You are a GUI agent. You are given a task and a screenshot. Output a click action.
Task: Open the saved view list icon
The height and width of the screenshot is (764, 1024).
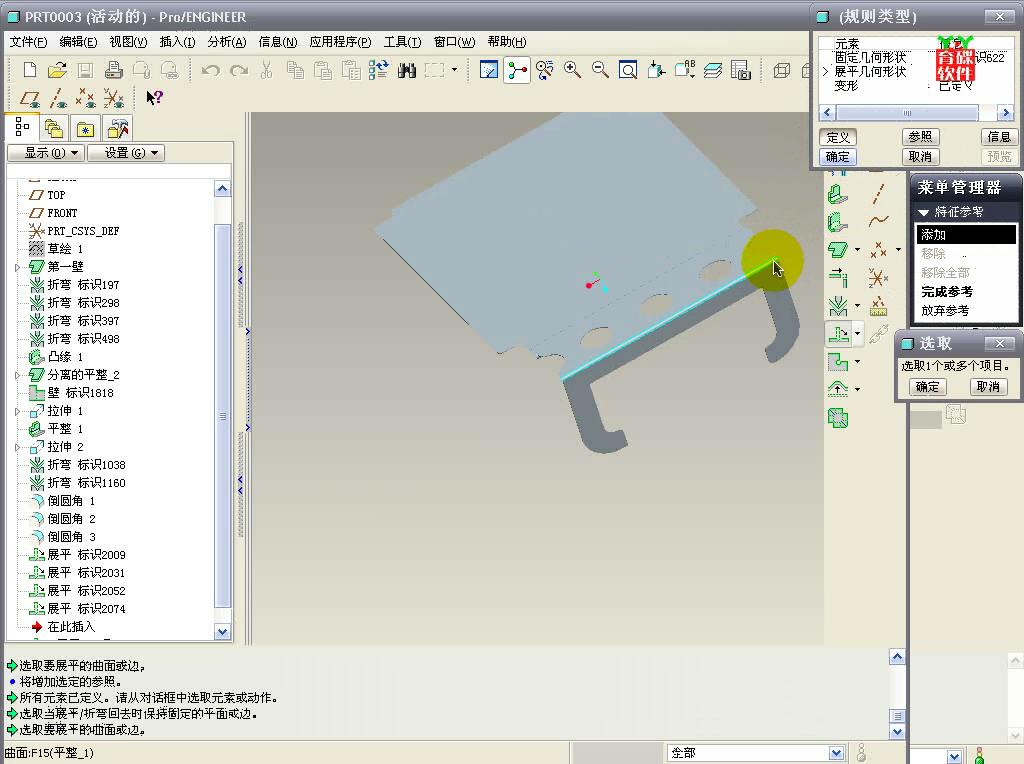[x=684, y=70]
